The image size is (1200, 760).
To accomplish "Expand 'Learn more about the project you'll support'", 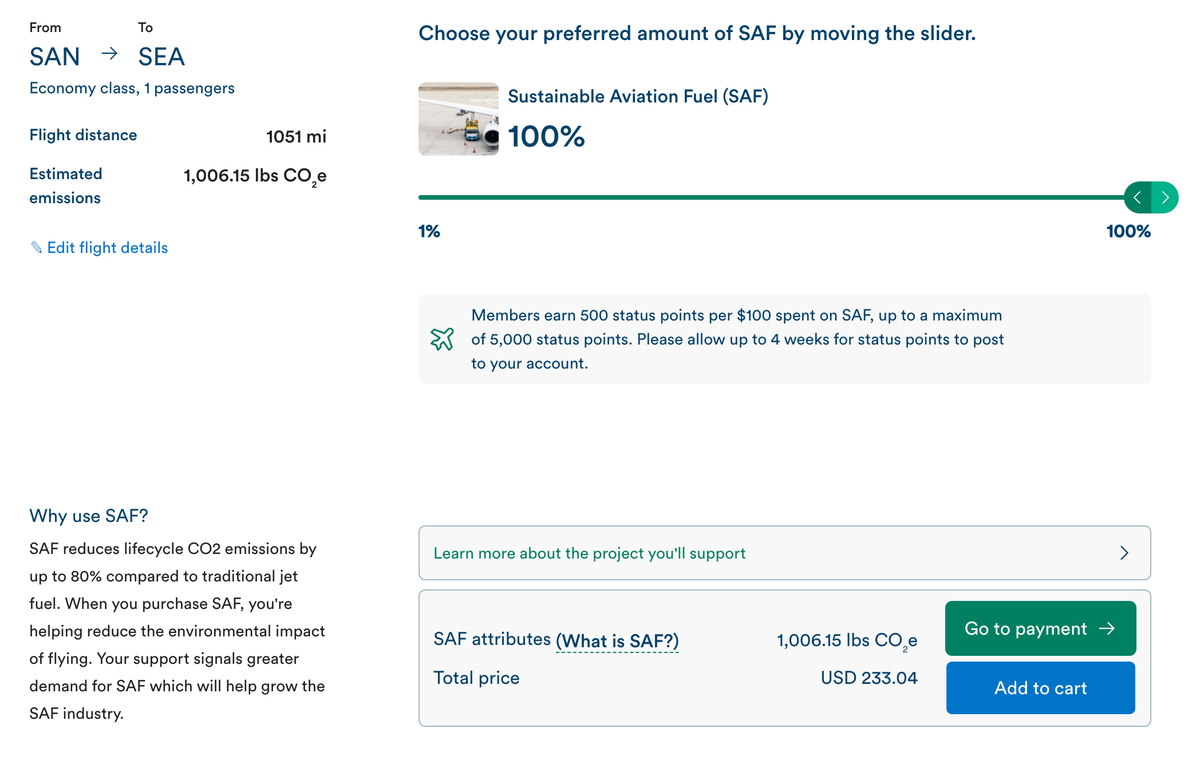I will click(x=590, y=553).
